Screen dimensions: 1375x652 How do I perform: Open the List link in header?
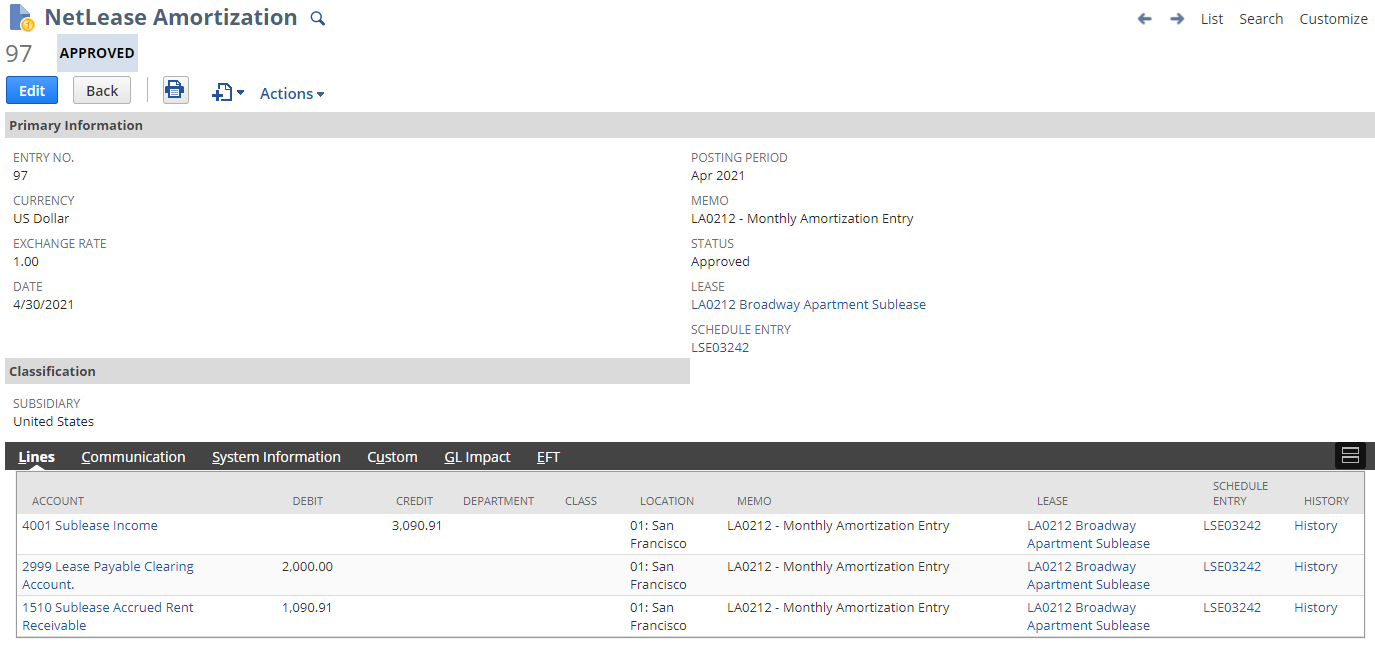[x=1211, y=19]
